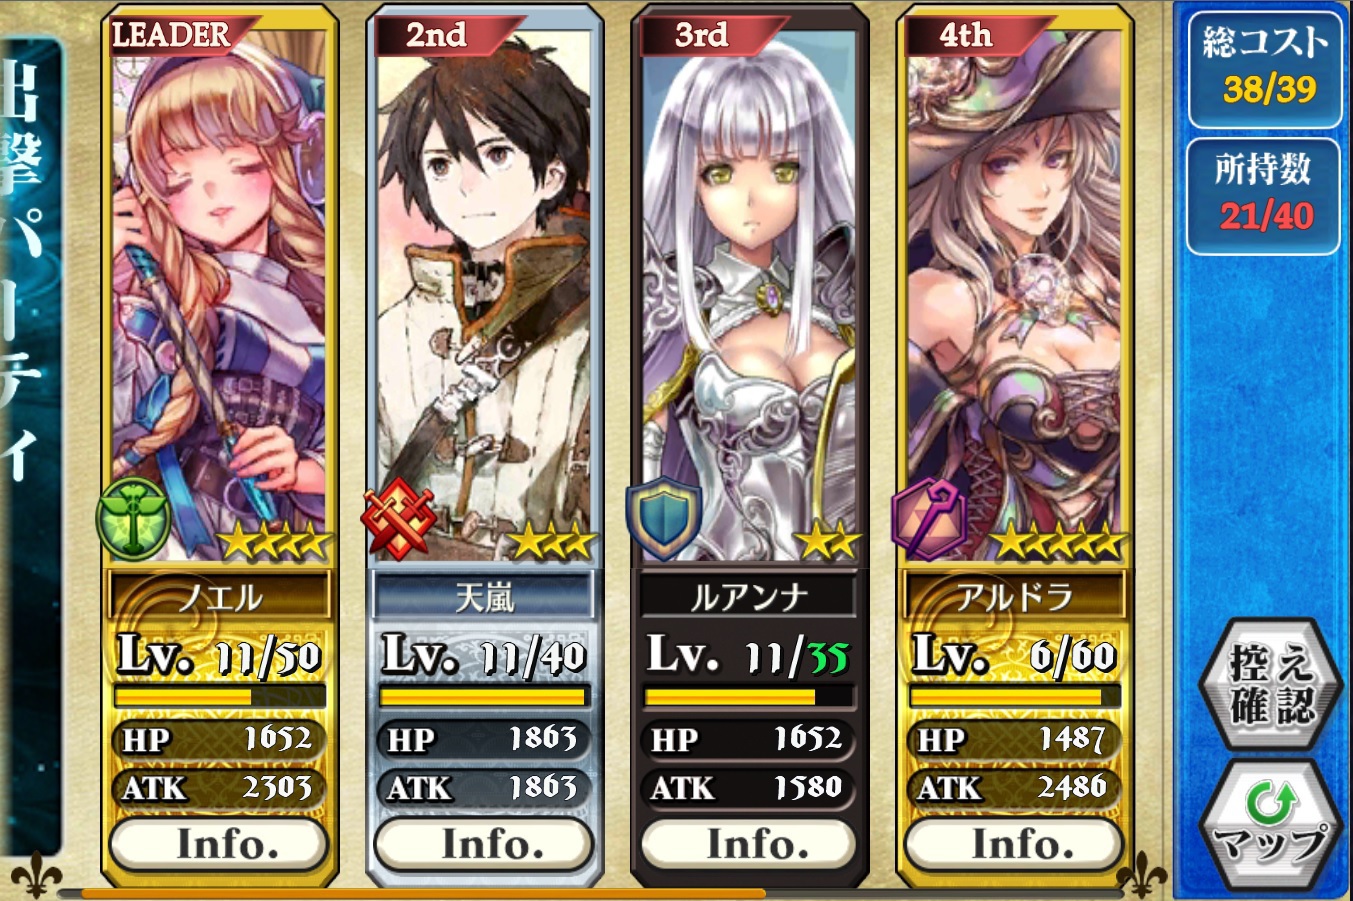Select the 2nd party slot tab

tap(445, 35)
